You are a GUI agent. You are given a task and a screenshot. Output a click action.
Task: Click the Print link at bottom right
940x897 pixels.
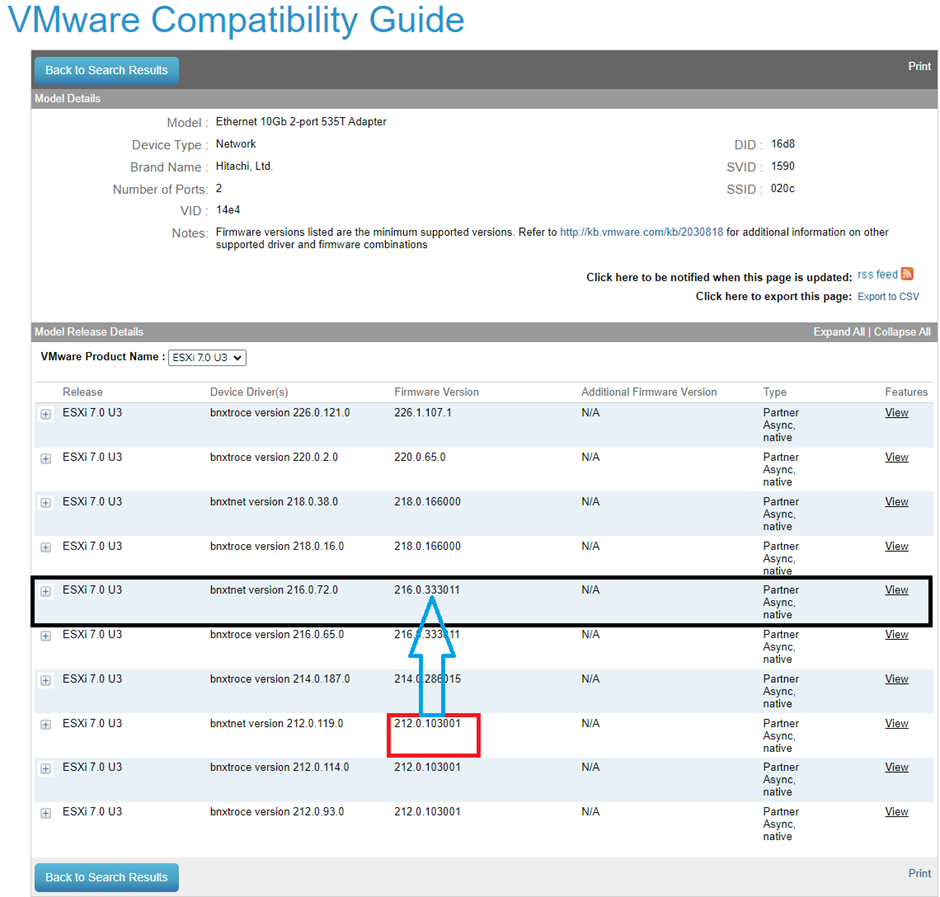coord(919,873)
